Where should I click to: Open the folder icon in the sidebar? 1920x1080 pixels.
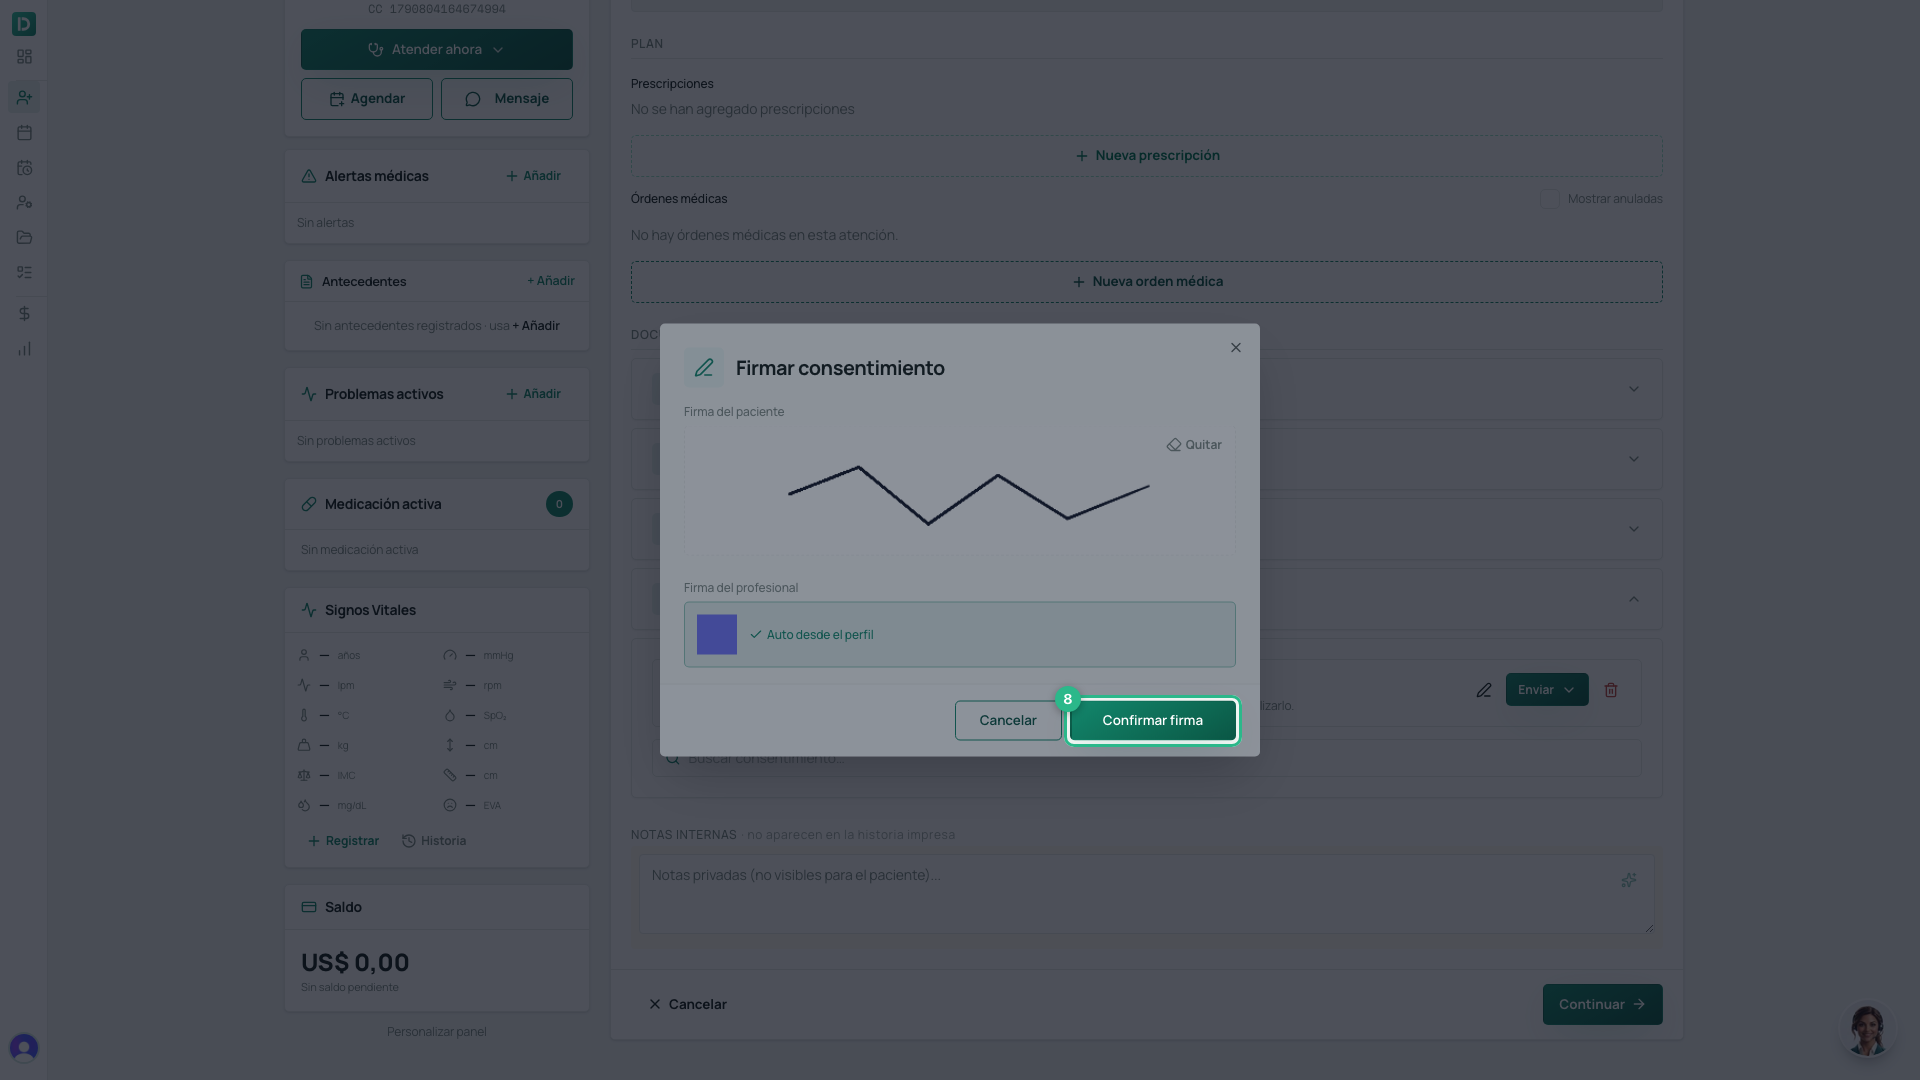click(x=24, y=237)
